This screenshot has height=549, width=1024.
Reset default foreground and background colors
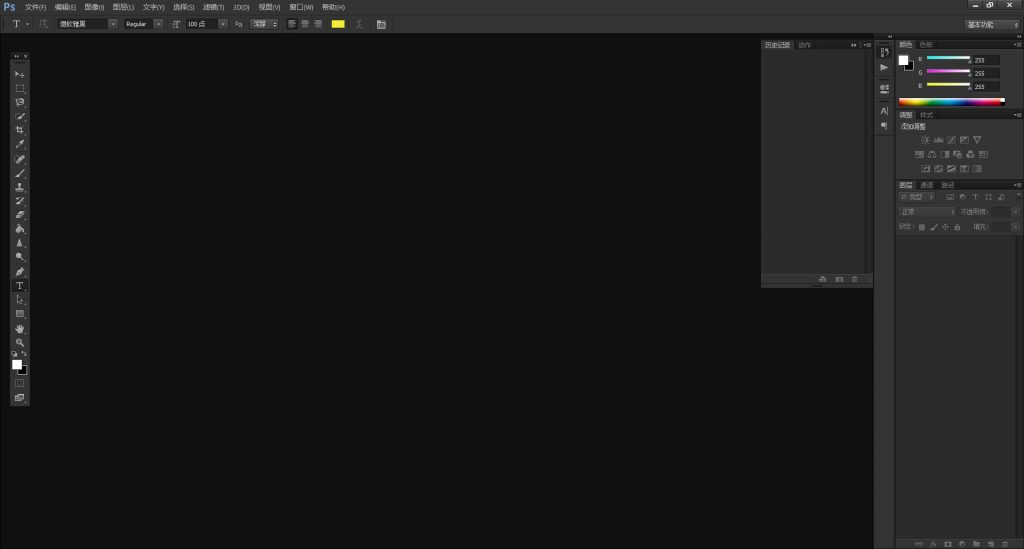pos(14,354)
